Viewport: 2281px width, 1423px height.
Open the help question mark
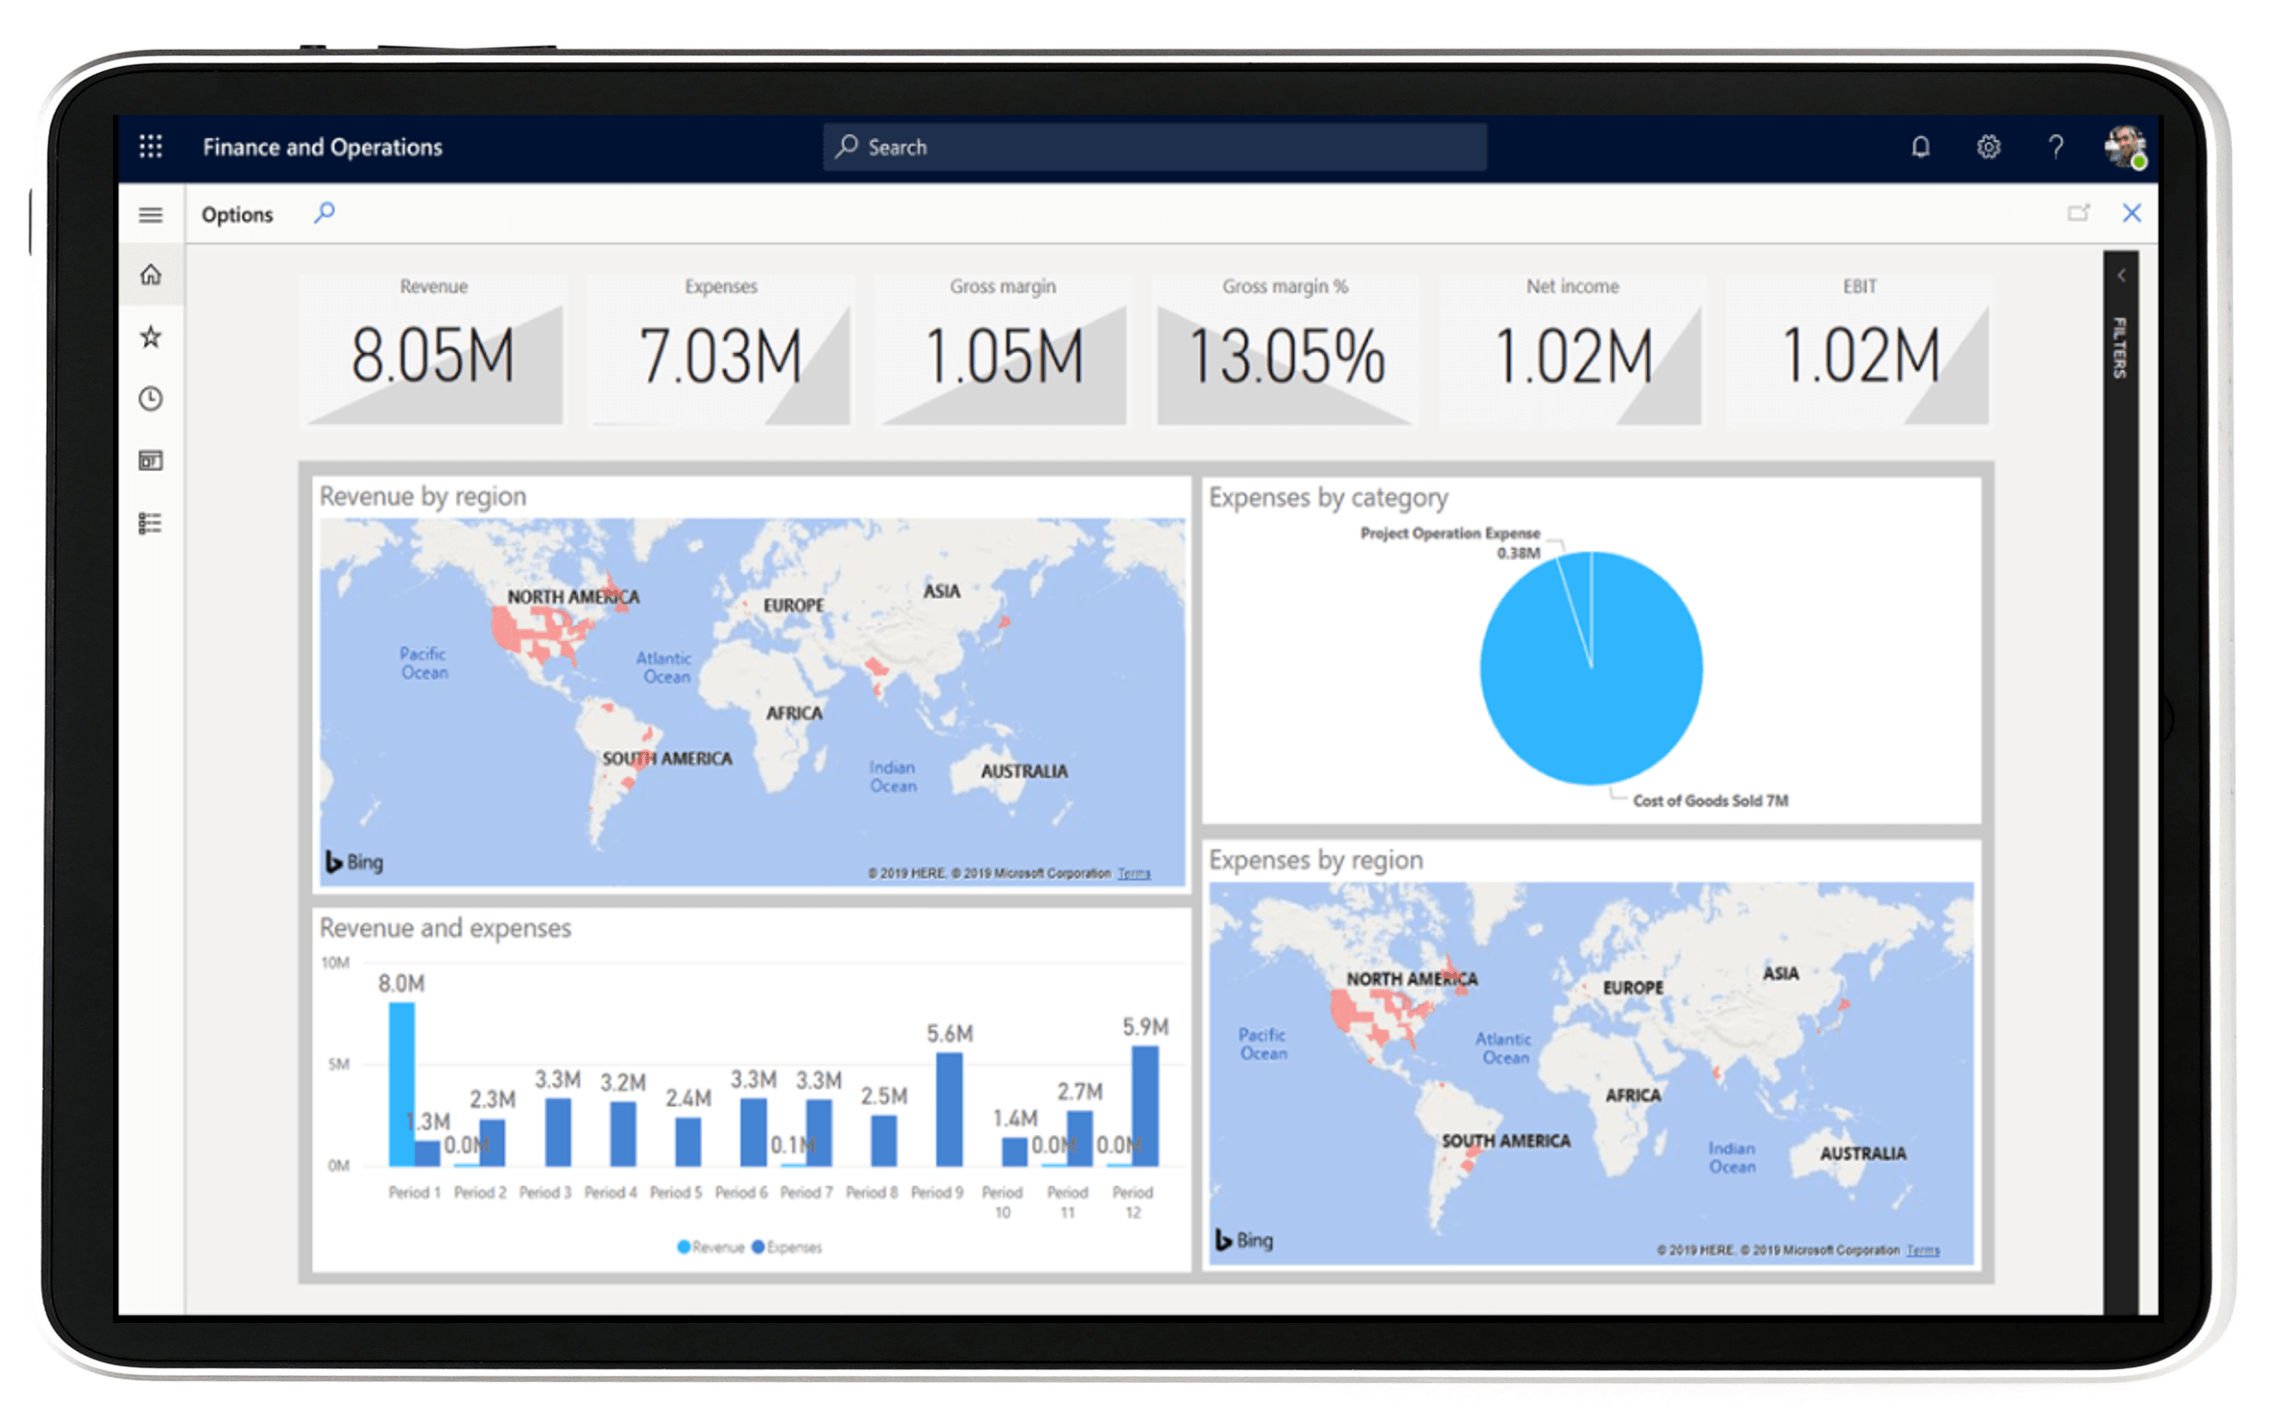tap(2055, 147)
